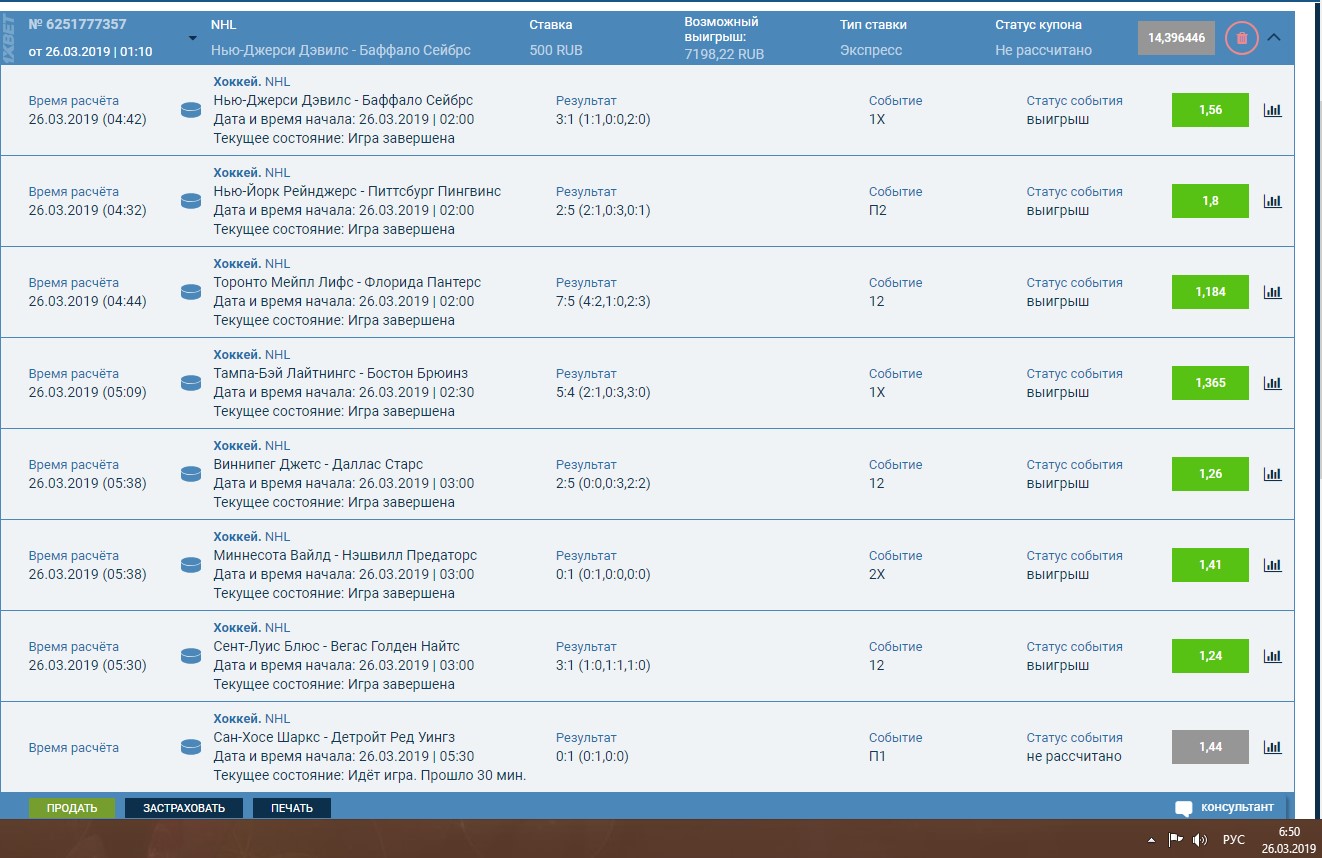Open the консультант chat
The image size is (1322, 858).
(x=1225, y=807)
